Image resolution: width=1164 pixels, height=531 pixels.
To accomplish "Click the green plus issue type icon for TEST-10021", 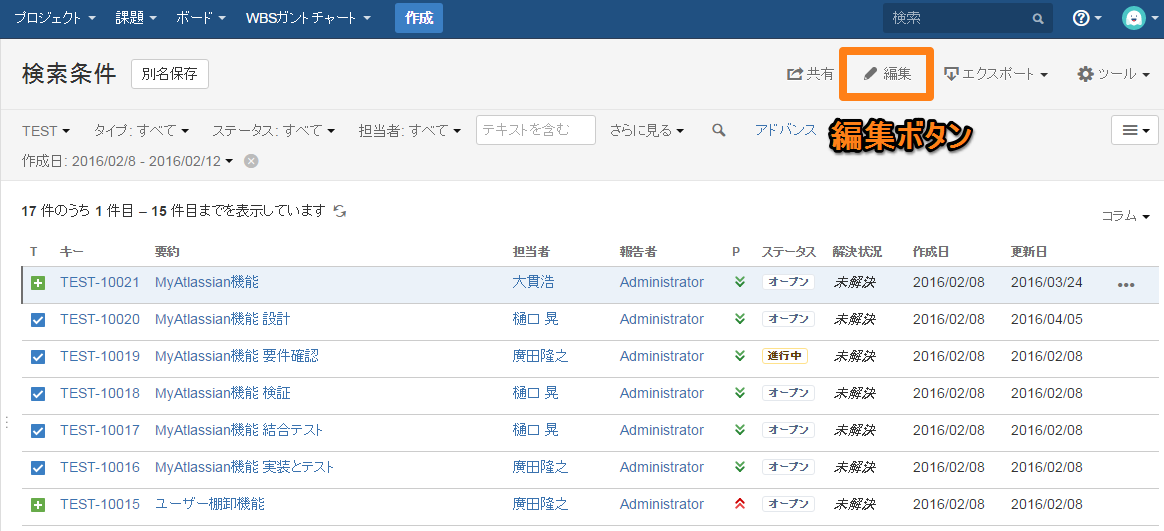I will [x=38, y=283].
